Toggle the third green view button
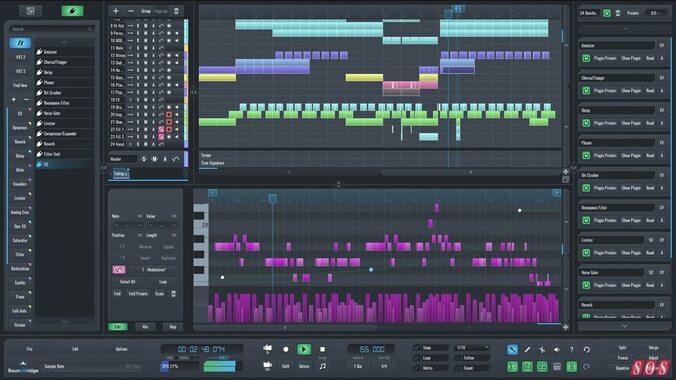Image resolution: width=676 pixels, height=380 pixels. tap(542, 367)
